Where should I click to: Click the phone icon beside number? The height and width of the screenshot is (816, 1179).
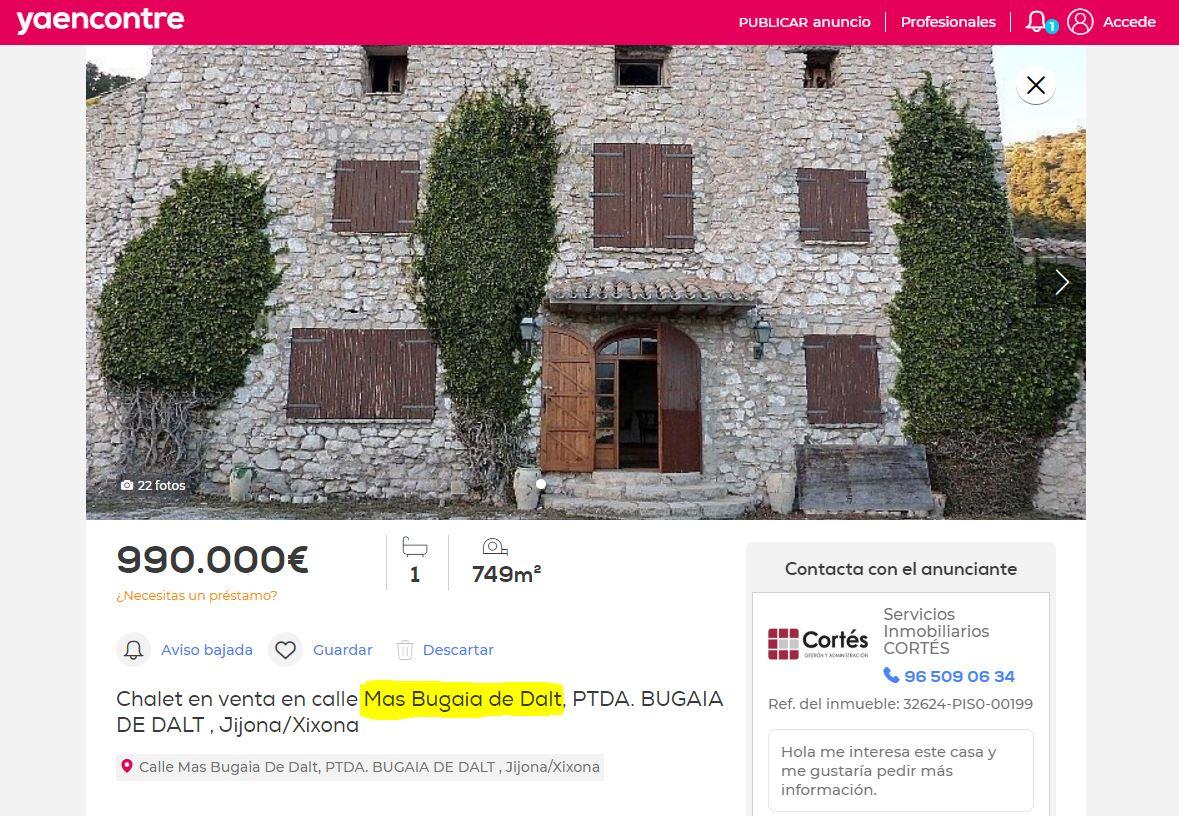click(891, 675)
